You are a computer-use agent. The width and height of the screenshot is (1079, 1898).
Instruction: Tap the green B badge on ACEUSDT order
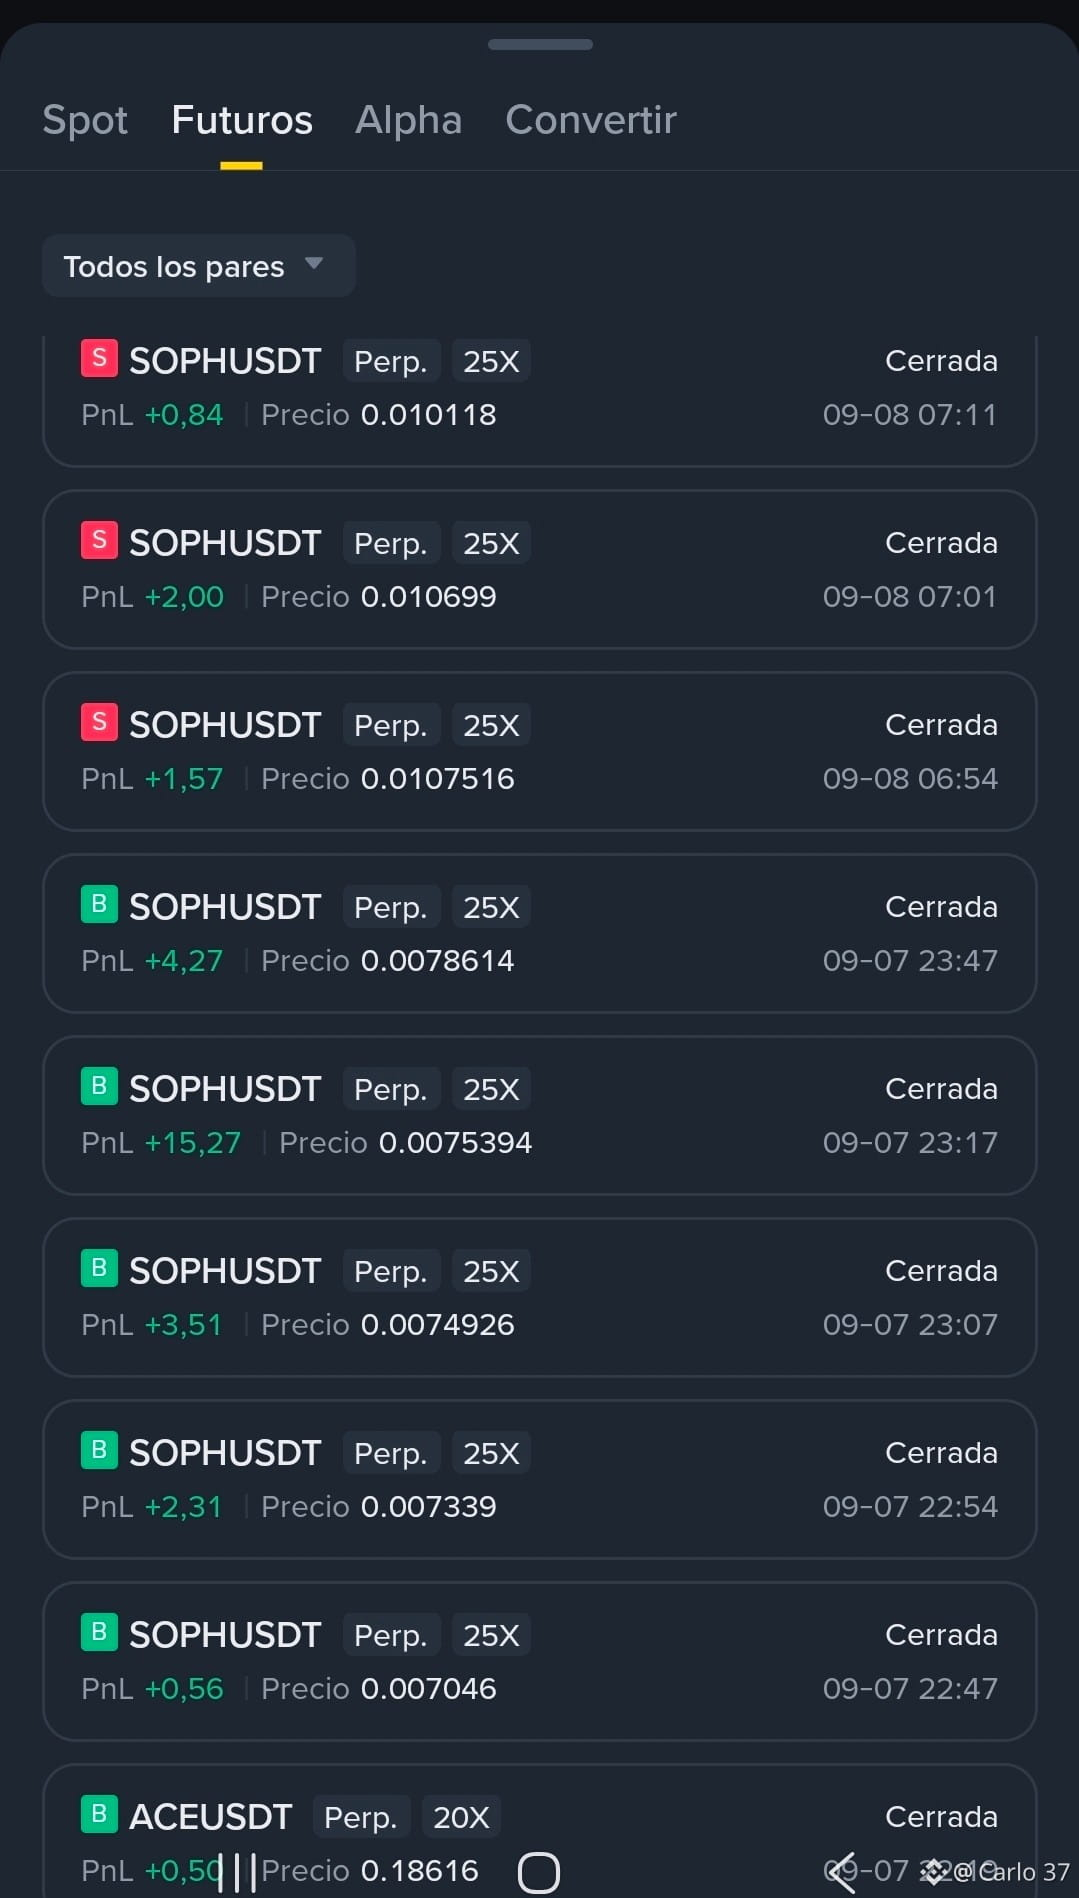(99, 1815)
